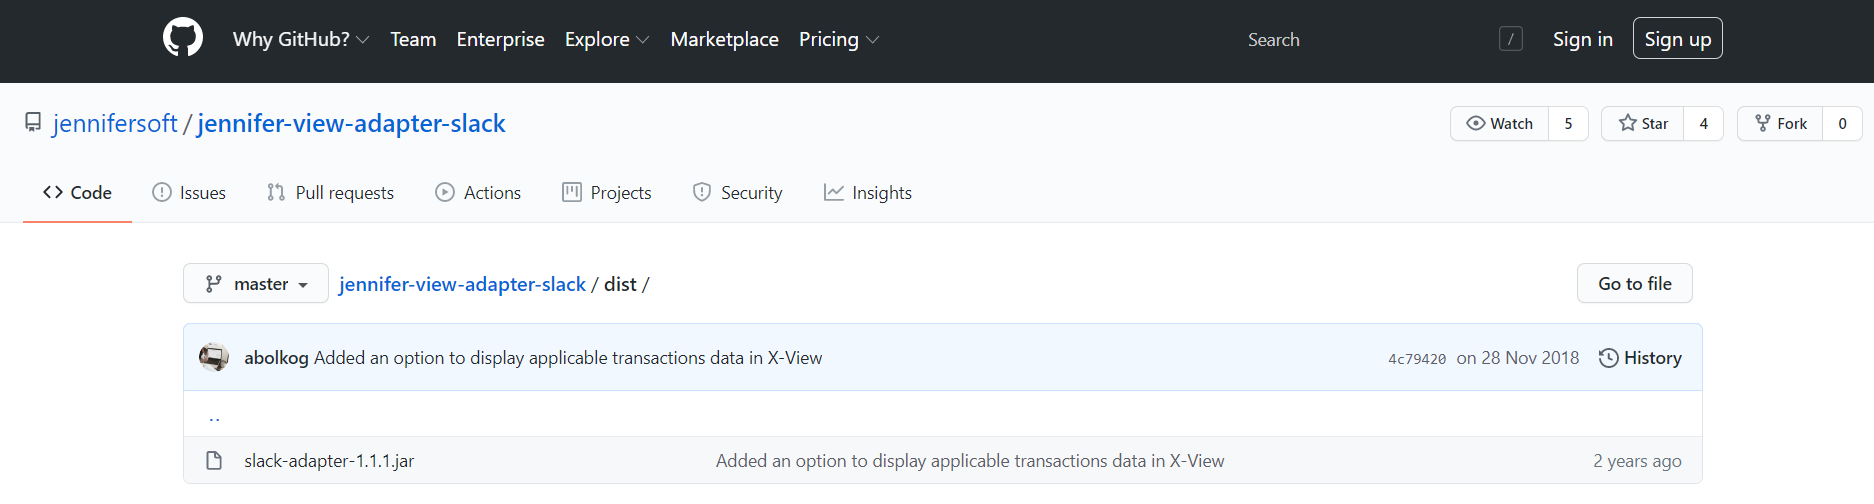Click the slash shortcut key icon
Screen dimensions: 1874x504
tap(1510, 39)
